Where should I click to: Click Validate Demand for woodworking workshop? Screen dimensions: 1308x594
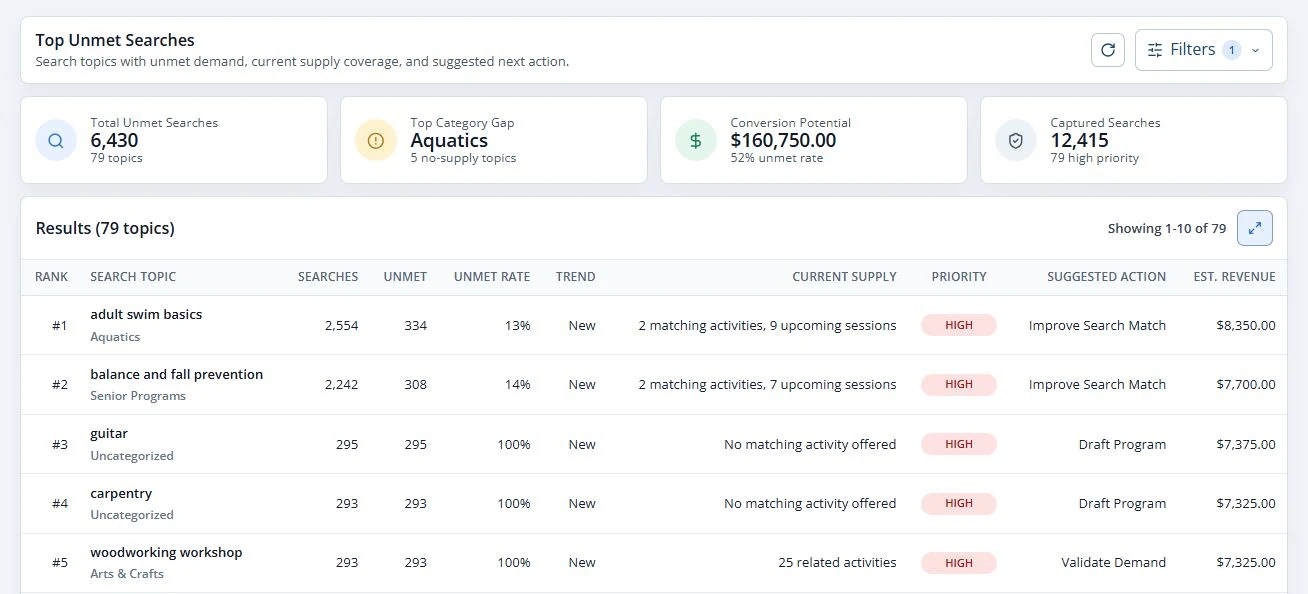tap(1114, 563)
